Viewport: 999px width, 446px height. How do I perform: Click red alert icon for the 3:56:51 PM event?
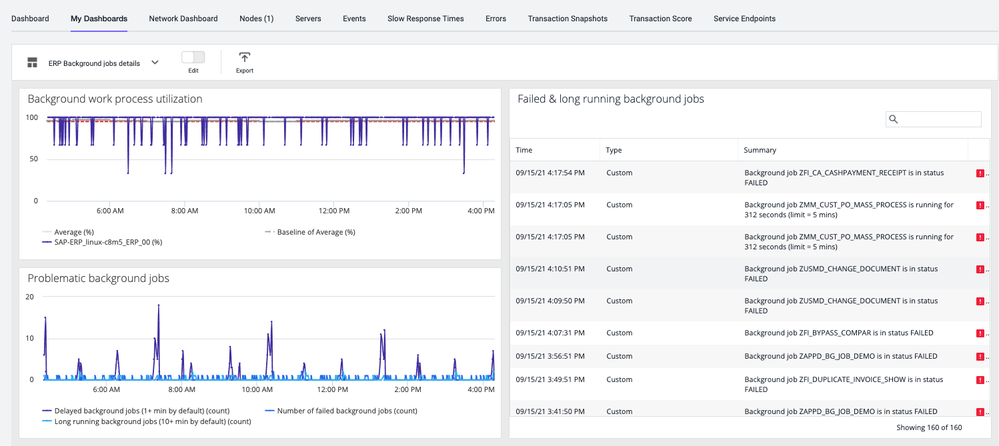(980, 357)
